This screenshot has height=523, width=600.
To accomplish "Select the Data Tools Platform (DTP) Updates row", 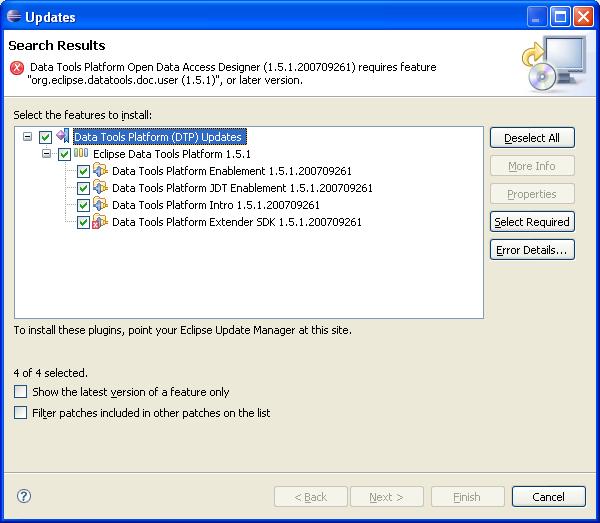I will [x=160, y=137].
